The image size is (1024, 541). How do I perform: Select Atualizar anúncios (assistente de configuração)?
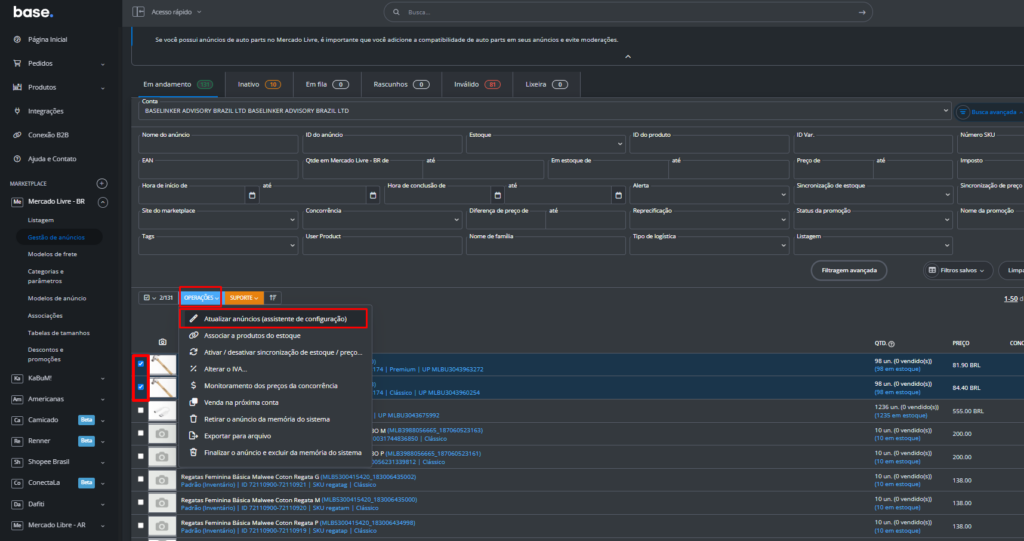[x=274, y=319]
